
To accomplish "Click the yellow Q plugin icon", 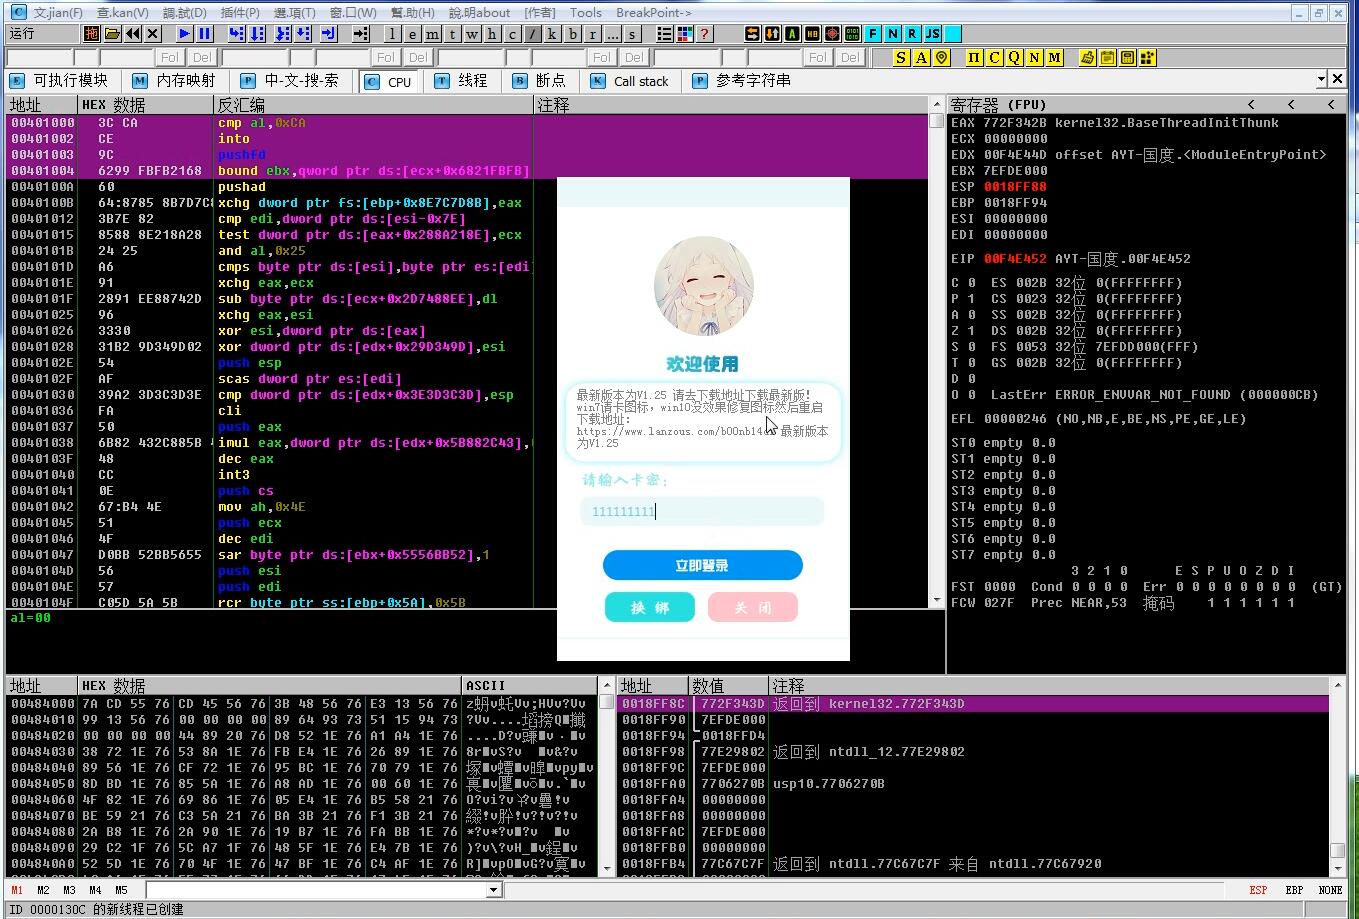I will tap(1014, 57).
